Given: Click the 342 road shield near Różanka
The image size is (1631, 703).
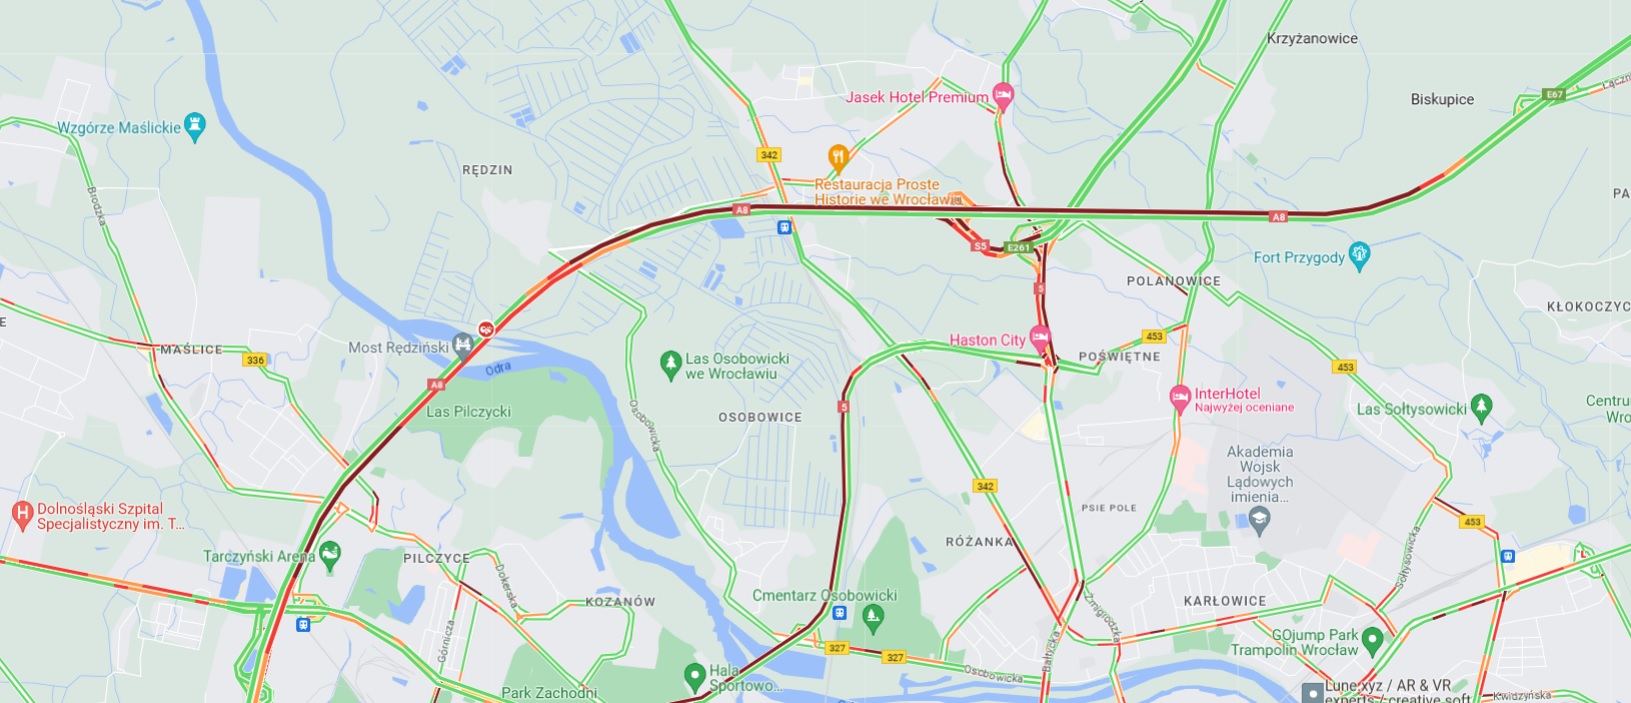Looking at the screenshot, I should coord(985,486).
